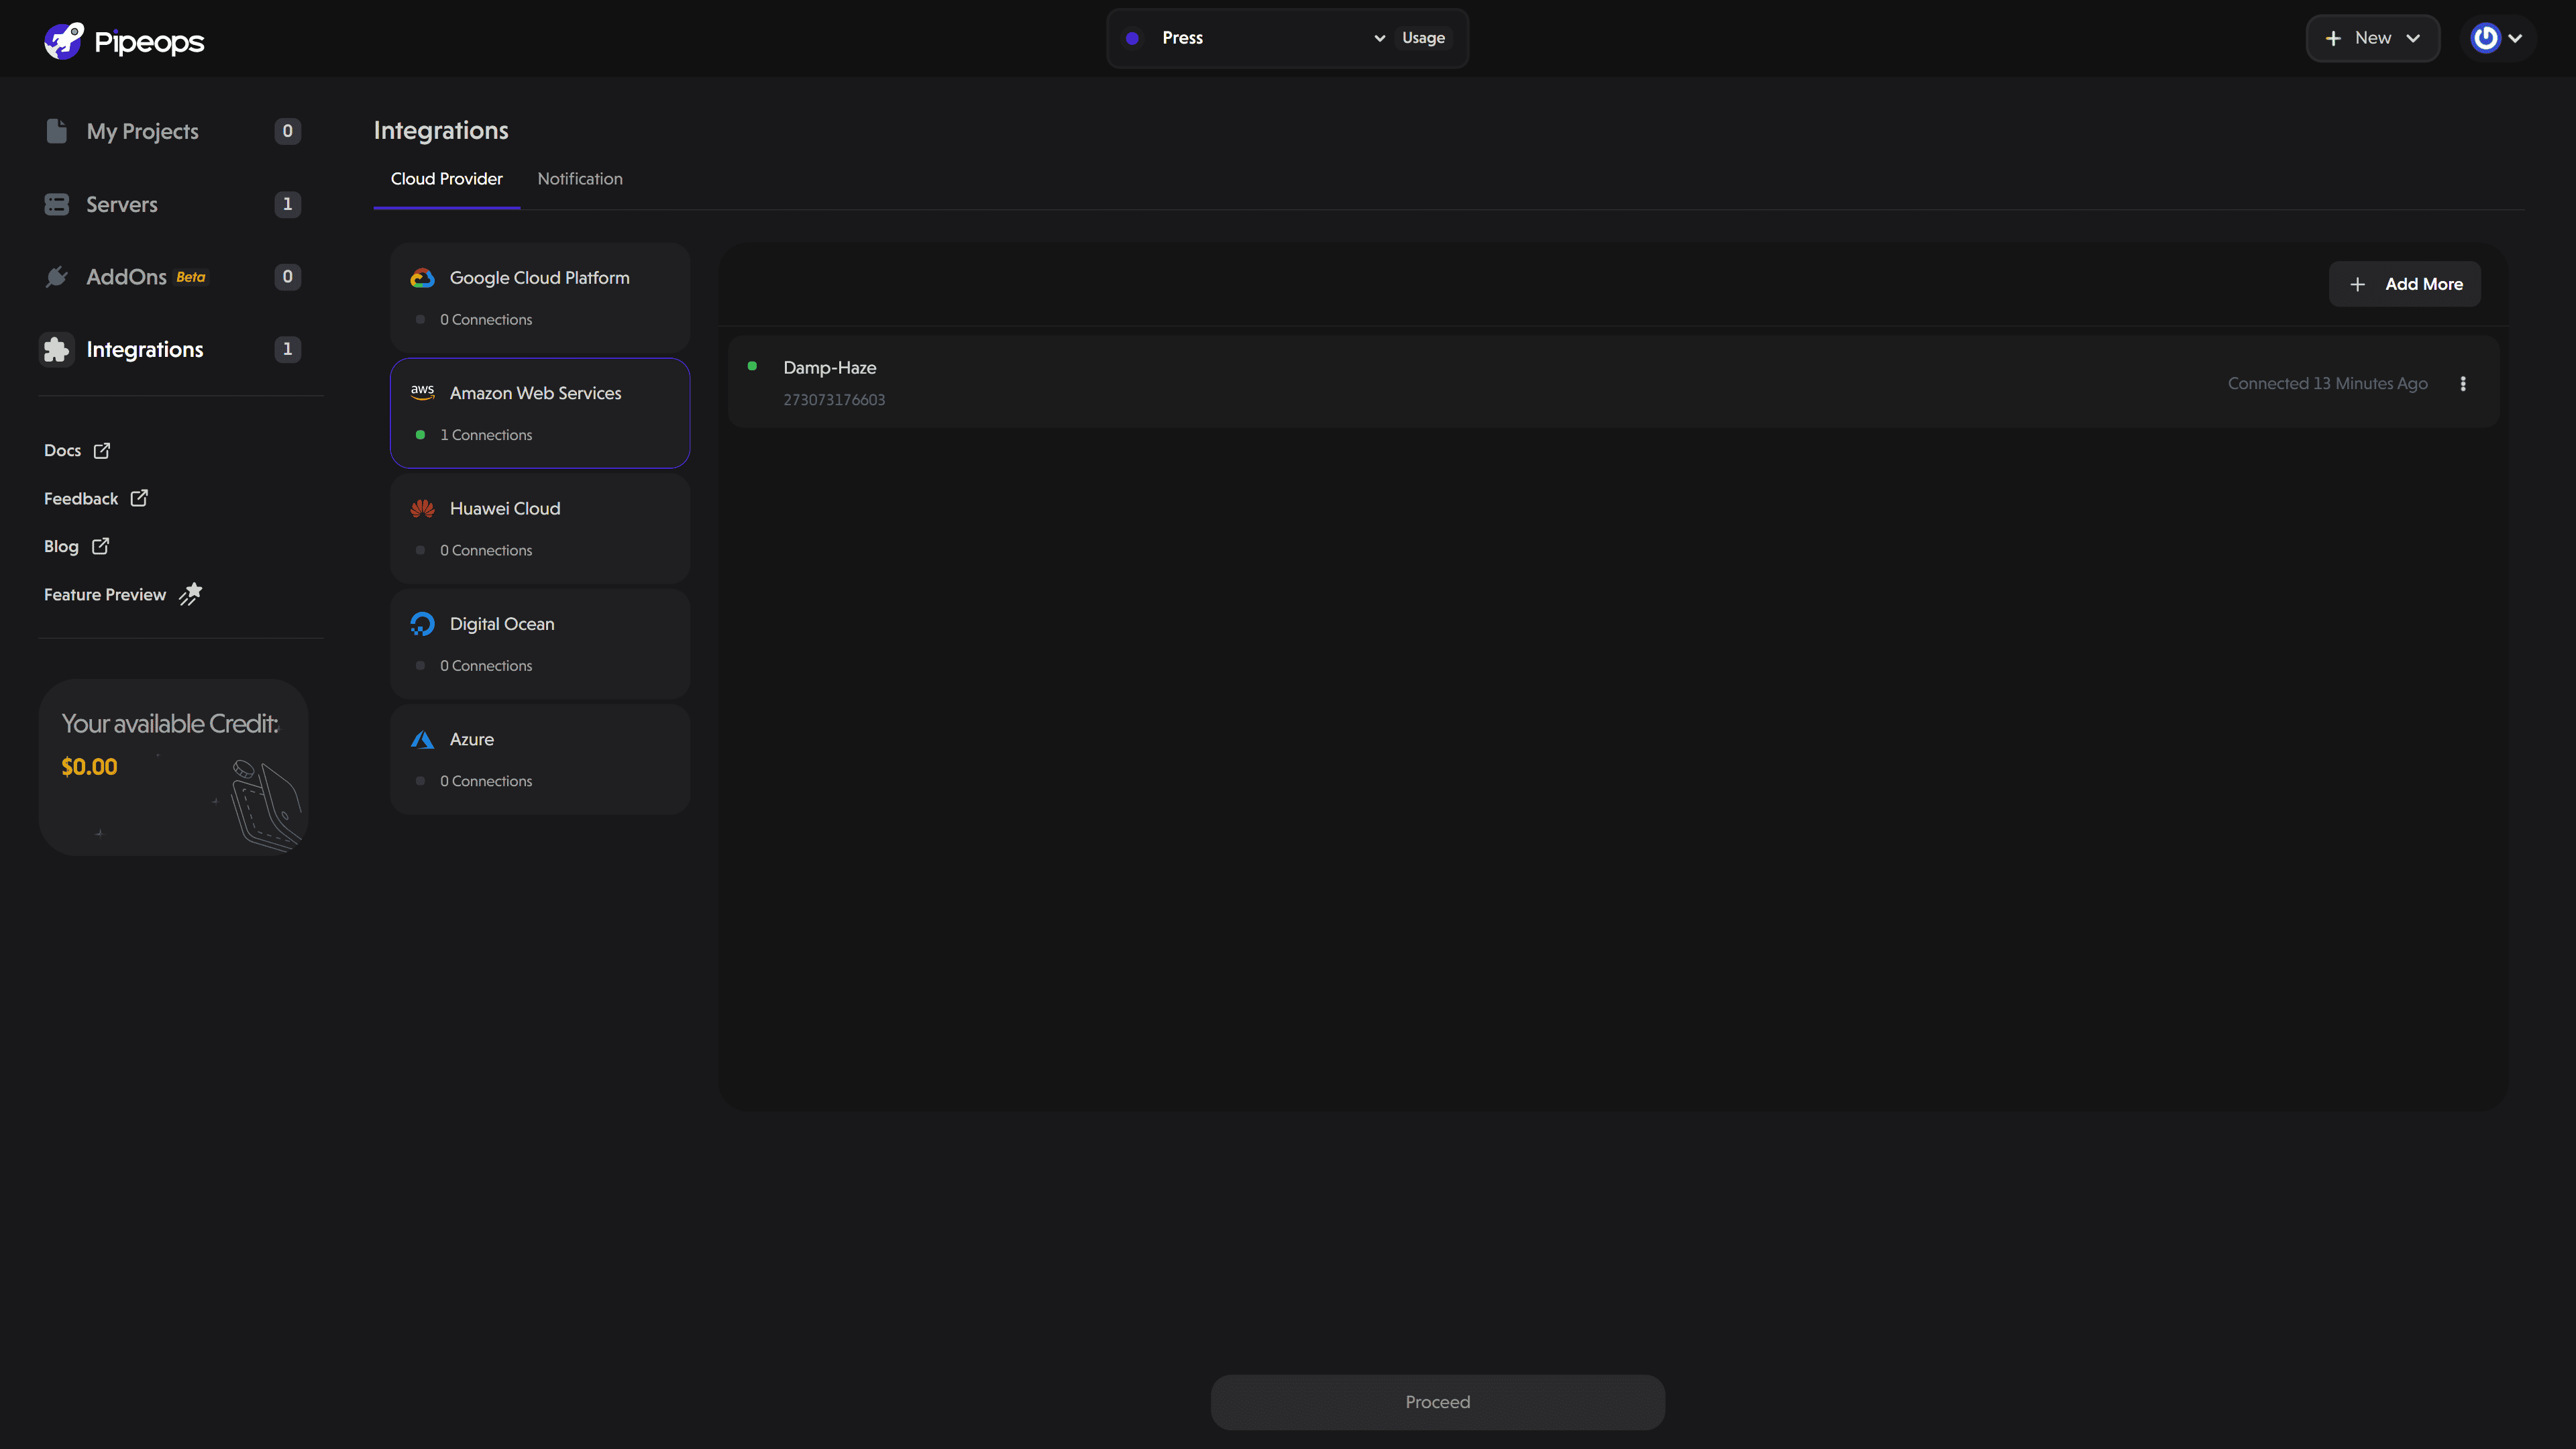Click the Integrations page heading
The height and width of the screenshot is (1449, 2576).
pos(441,130)
